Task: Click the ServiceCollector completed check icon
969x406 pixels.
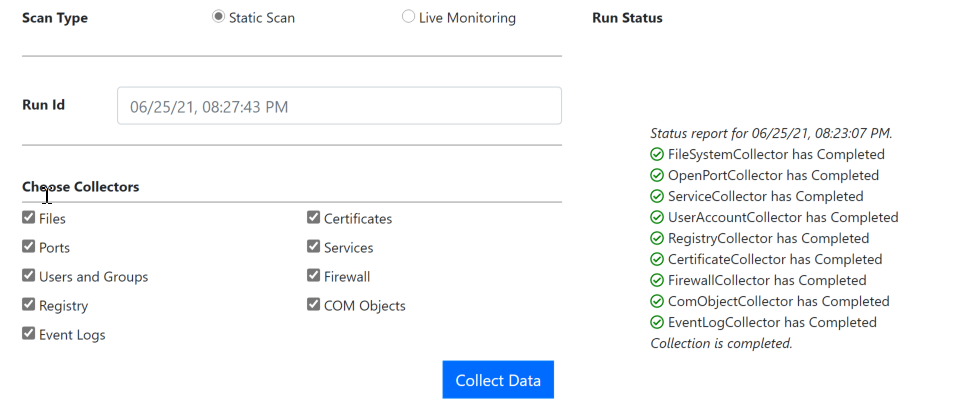Action: (x=657, y=197)
